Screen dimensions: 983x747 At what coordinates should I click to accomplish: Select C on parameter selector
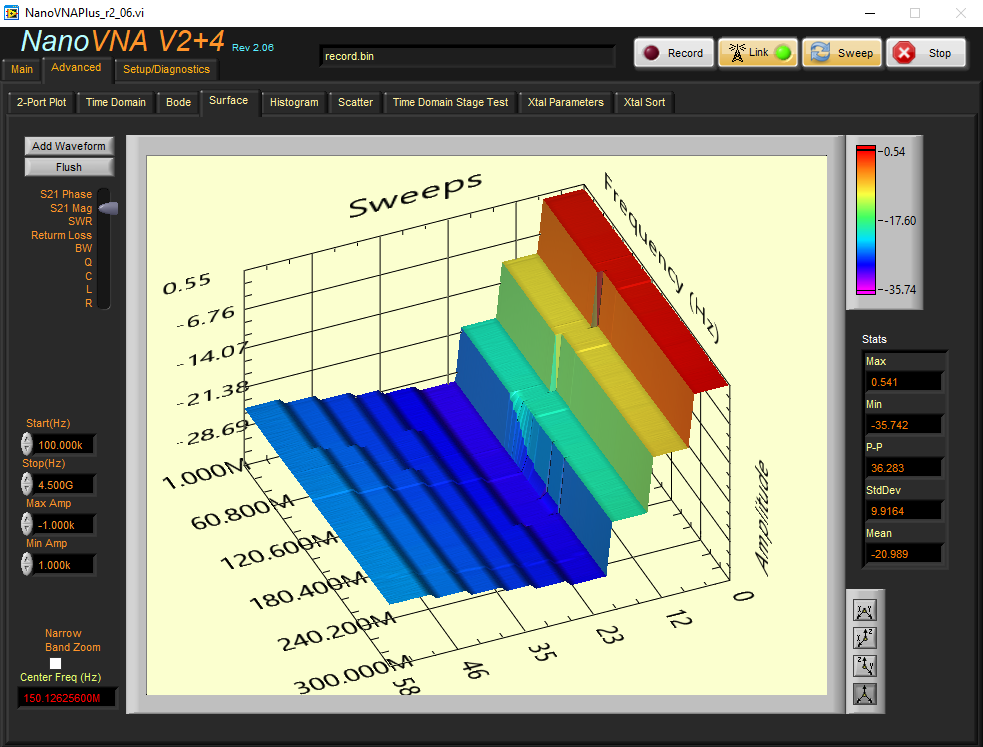[x=88, y=276]
